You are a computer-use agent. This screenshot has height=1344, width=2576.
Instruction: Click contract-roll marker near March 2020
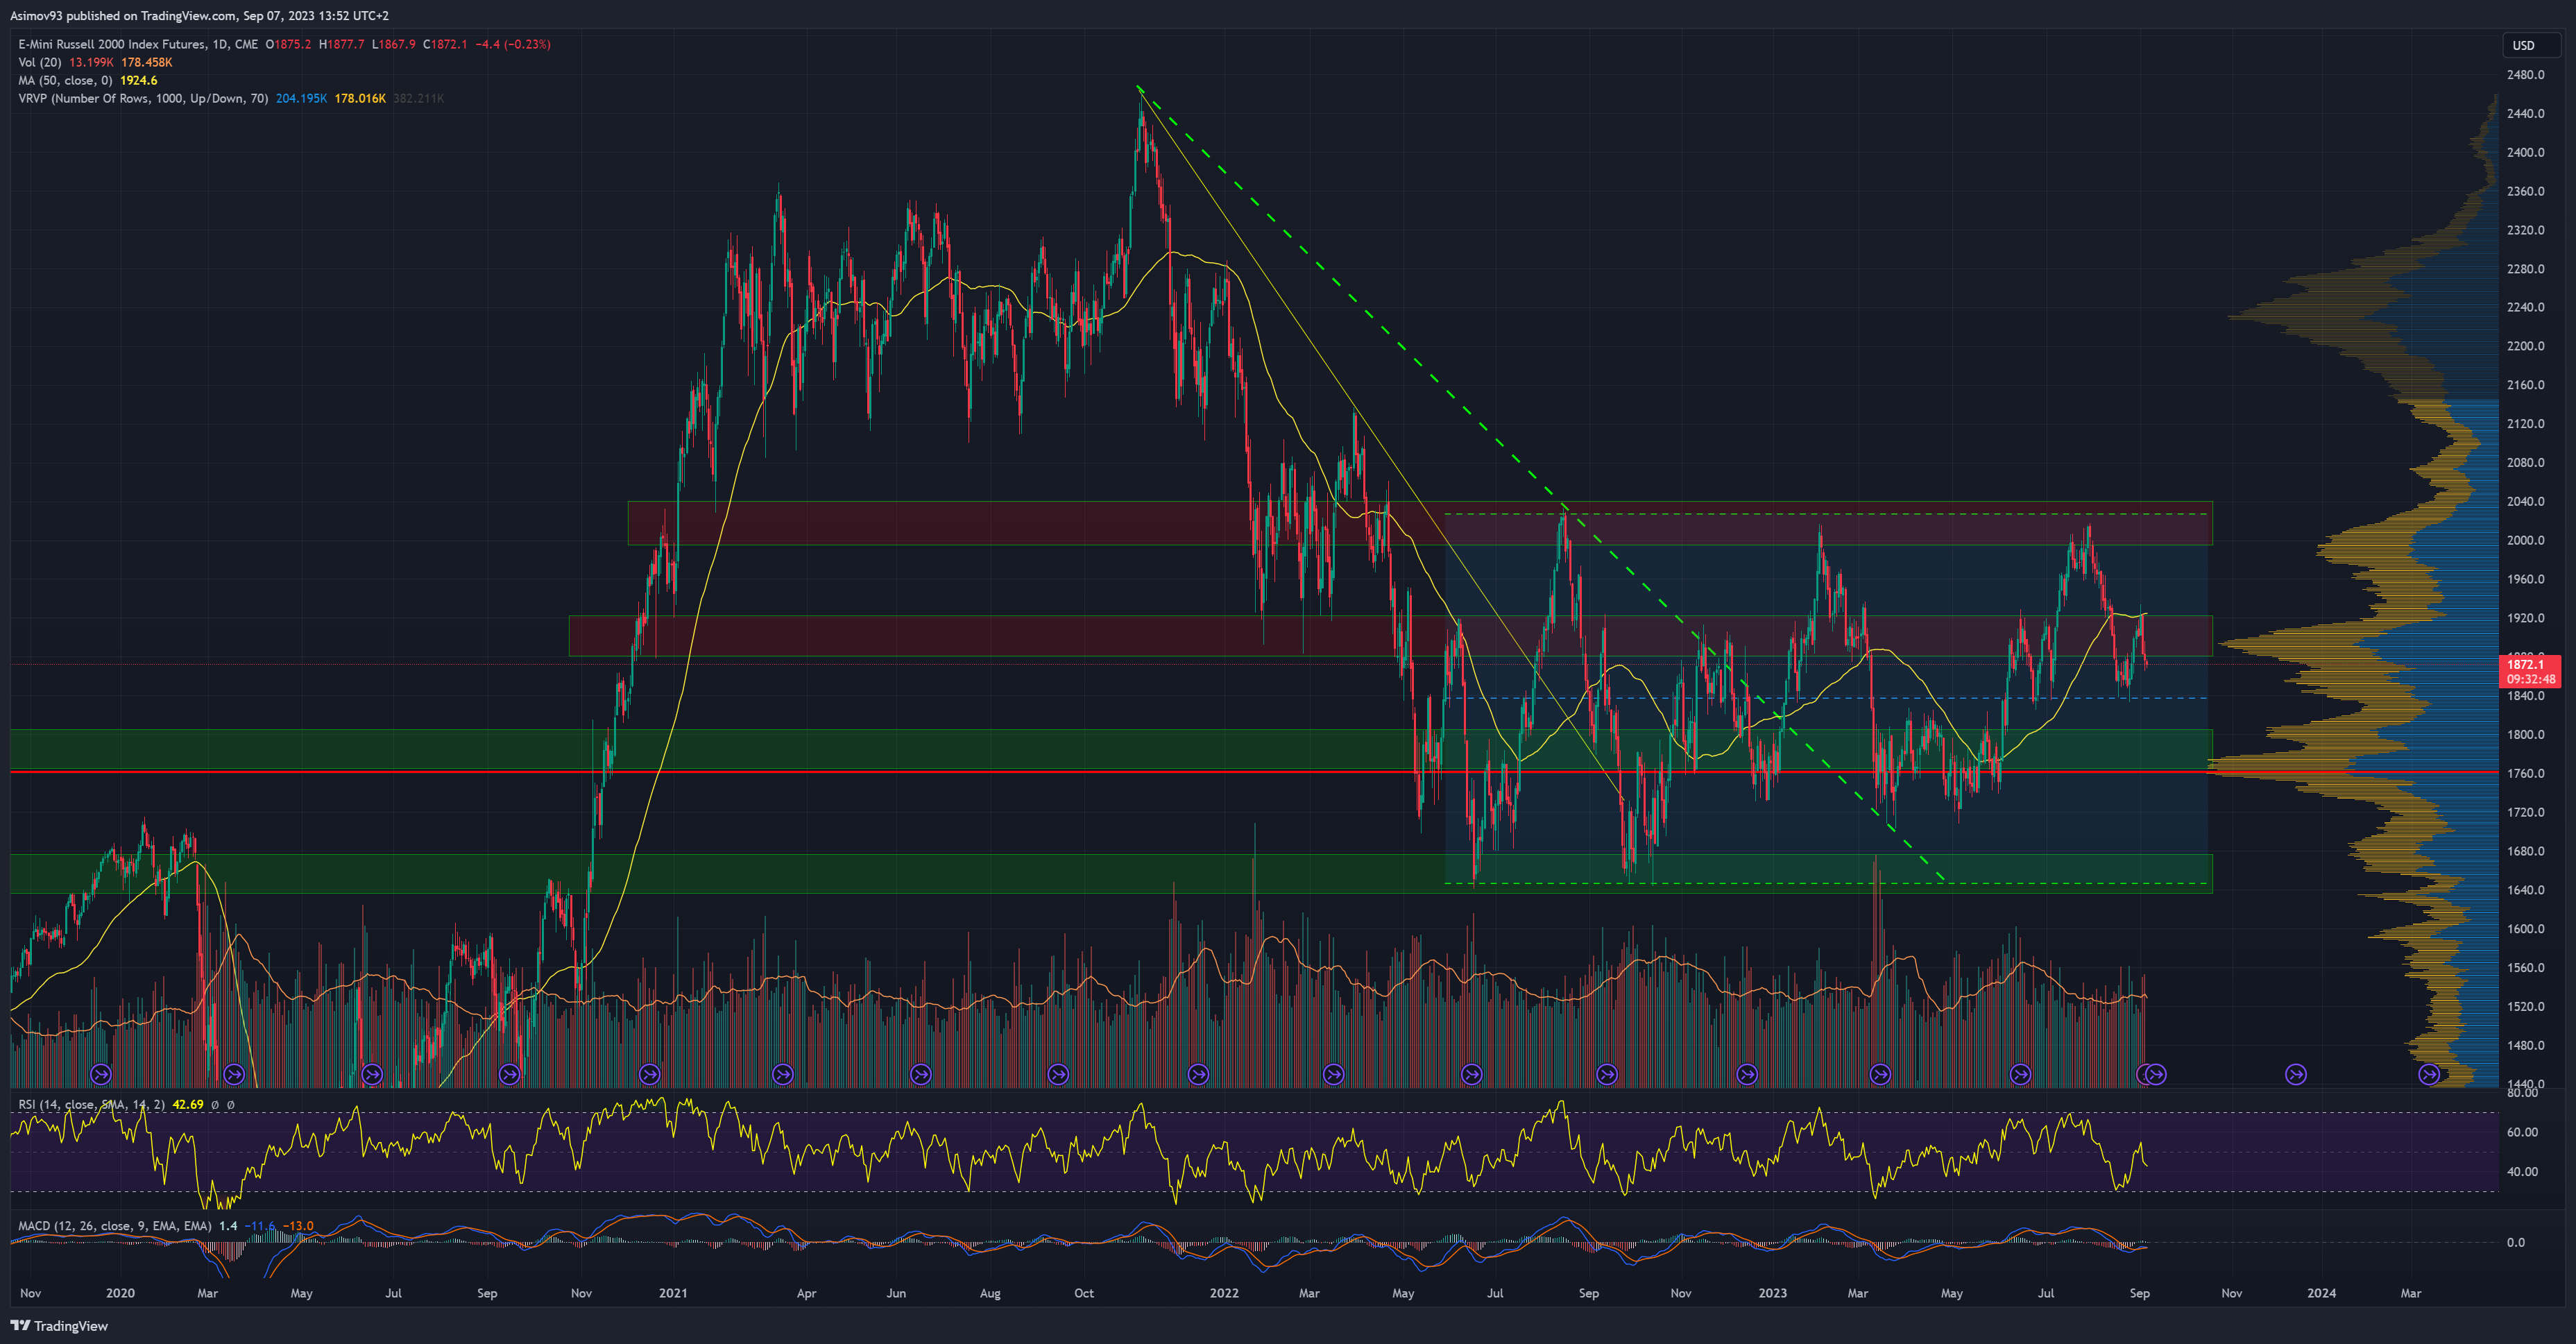click(234, 1074)
